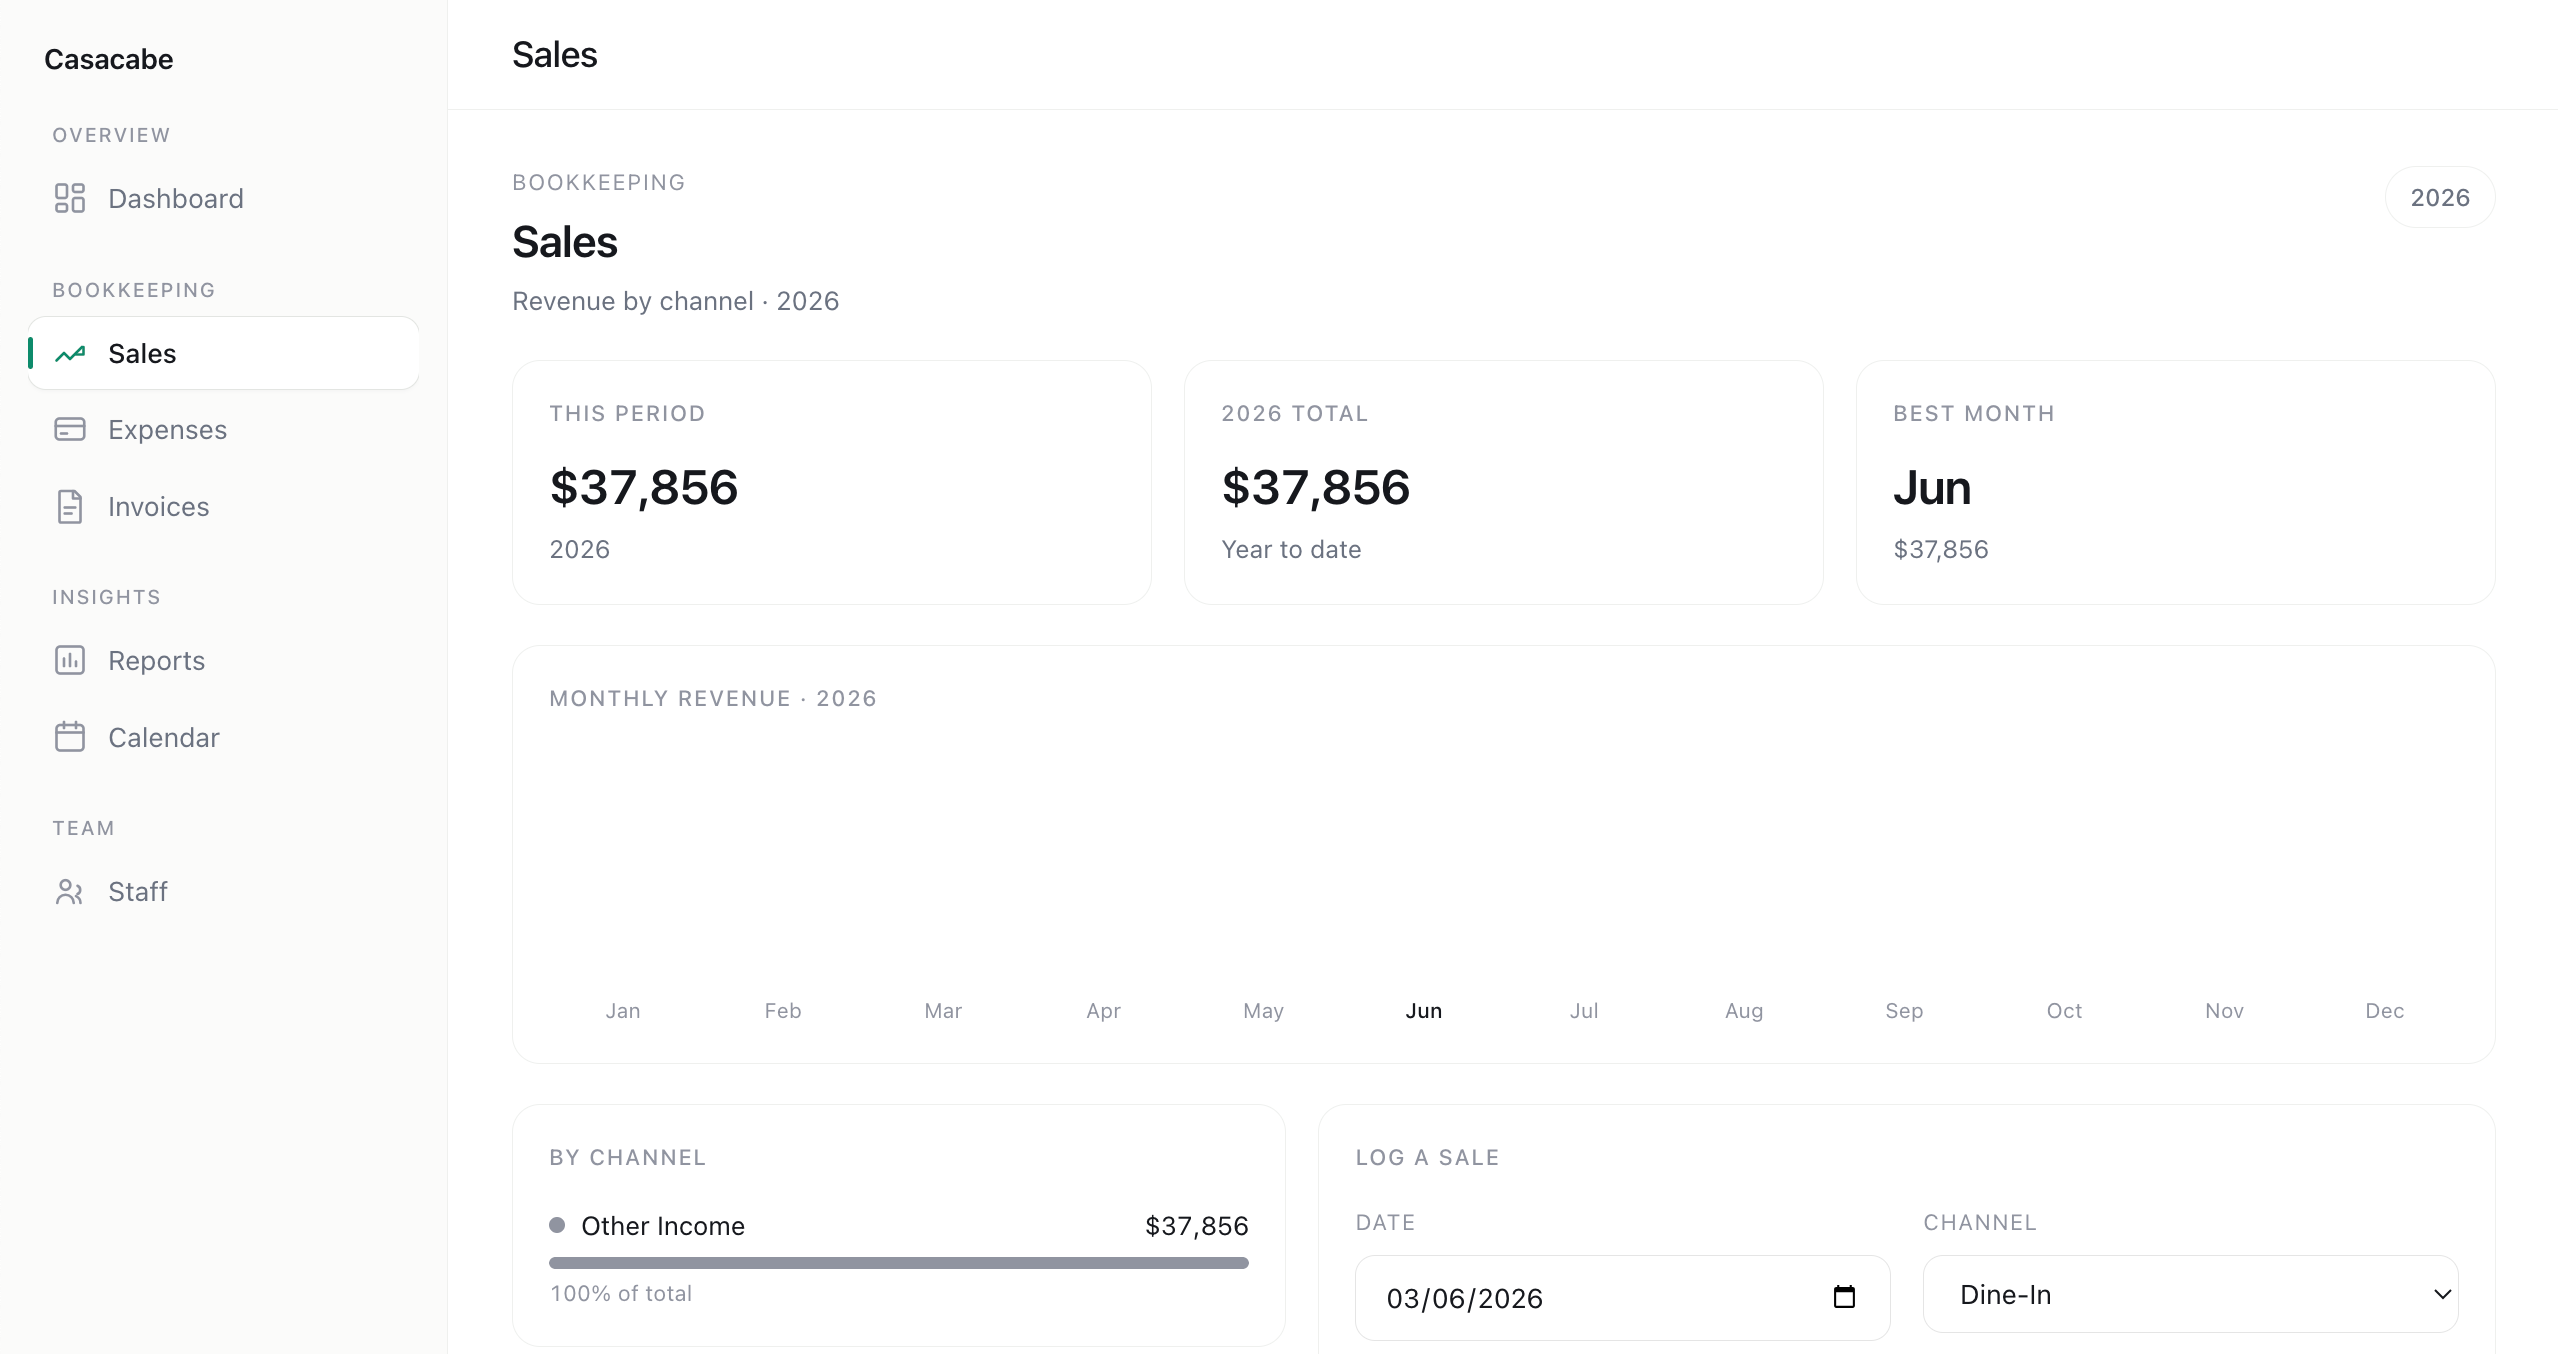Expand the Channel dropdown showing Dine-In
Viewport: 2558px width, 1354px height.
pyautogui.click(x=2190, y=1294)
